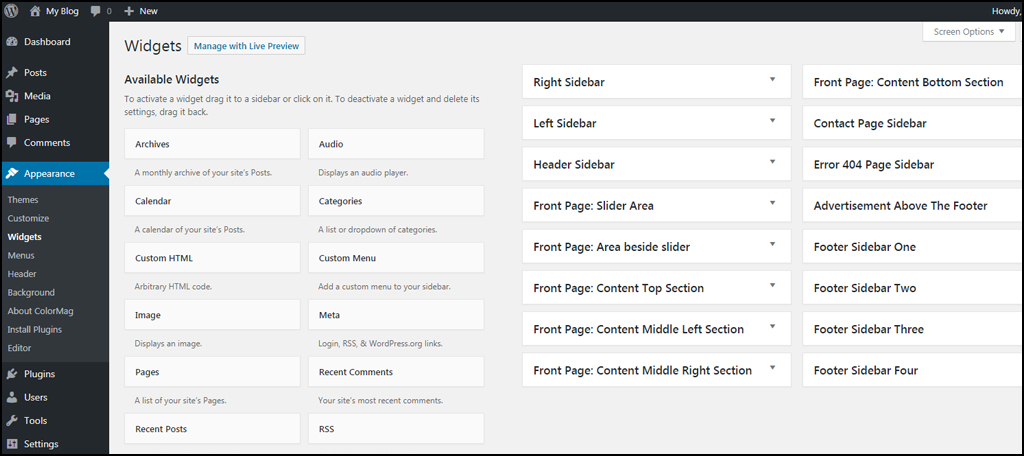Open Menus submenu item
The image size is (1024, 456).
pyautogui.click(x=21, y=255)
